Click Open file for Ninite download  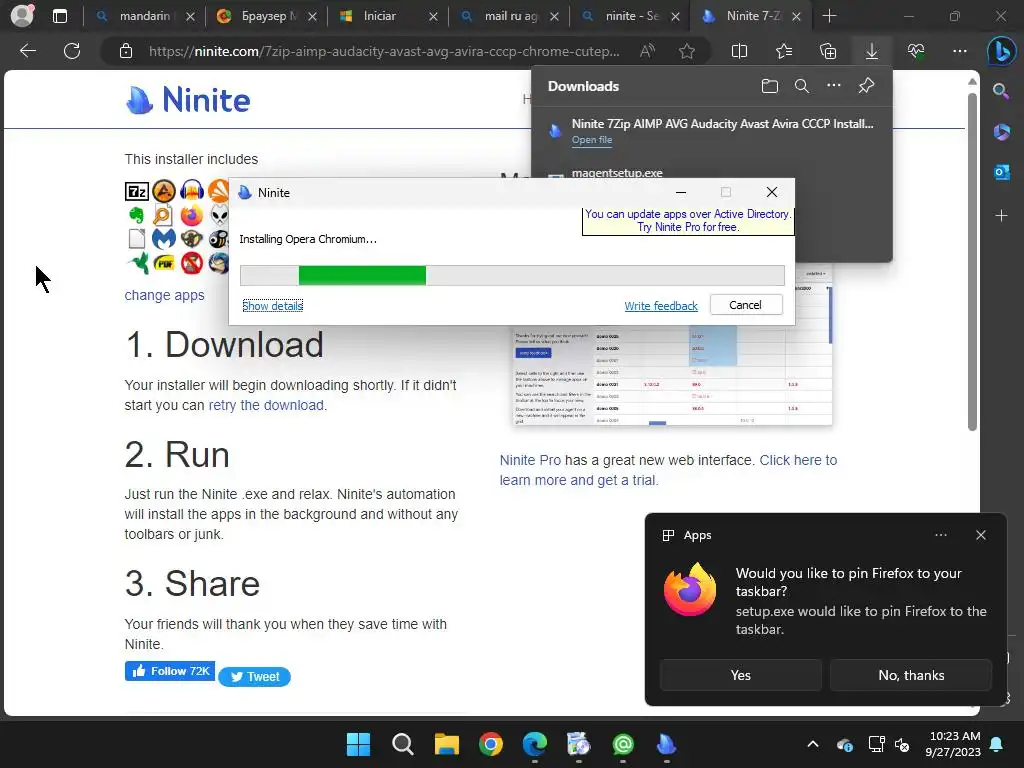tap(592, 140)
